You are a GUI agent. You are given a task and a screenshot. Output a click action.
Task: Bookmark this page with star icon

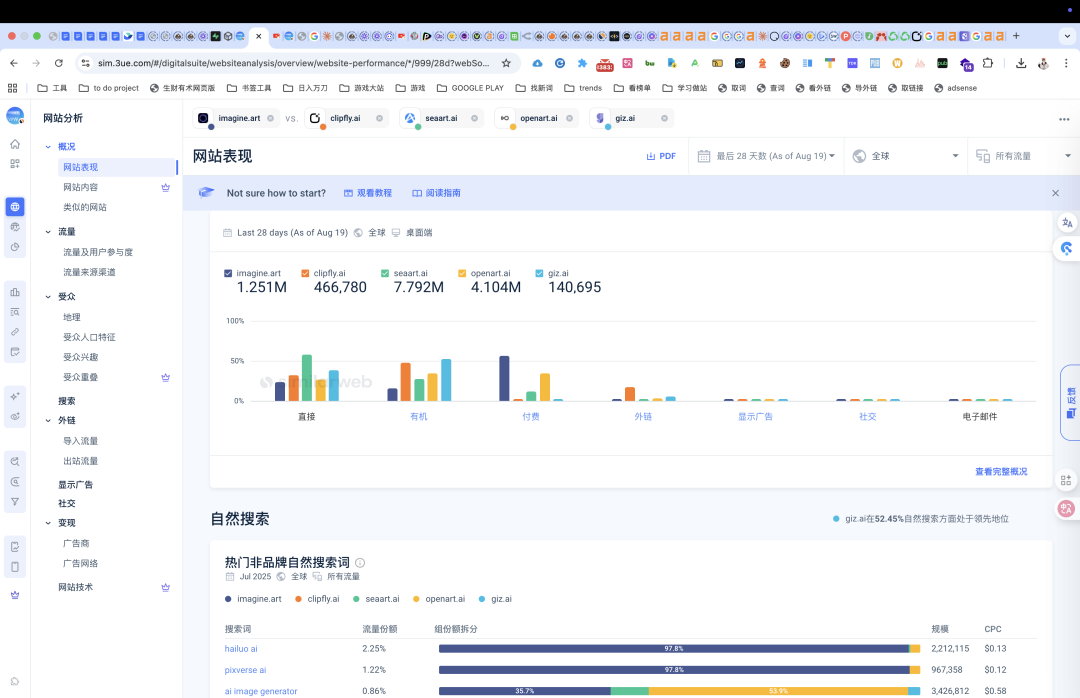(x=506, y=63)
